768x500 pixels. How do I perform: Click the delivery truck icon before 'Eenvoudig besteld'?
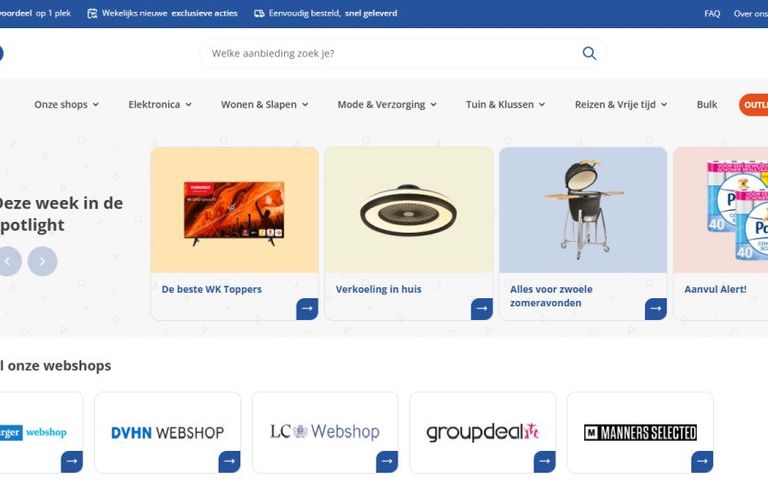(259, 14)
